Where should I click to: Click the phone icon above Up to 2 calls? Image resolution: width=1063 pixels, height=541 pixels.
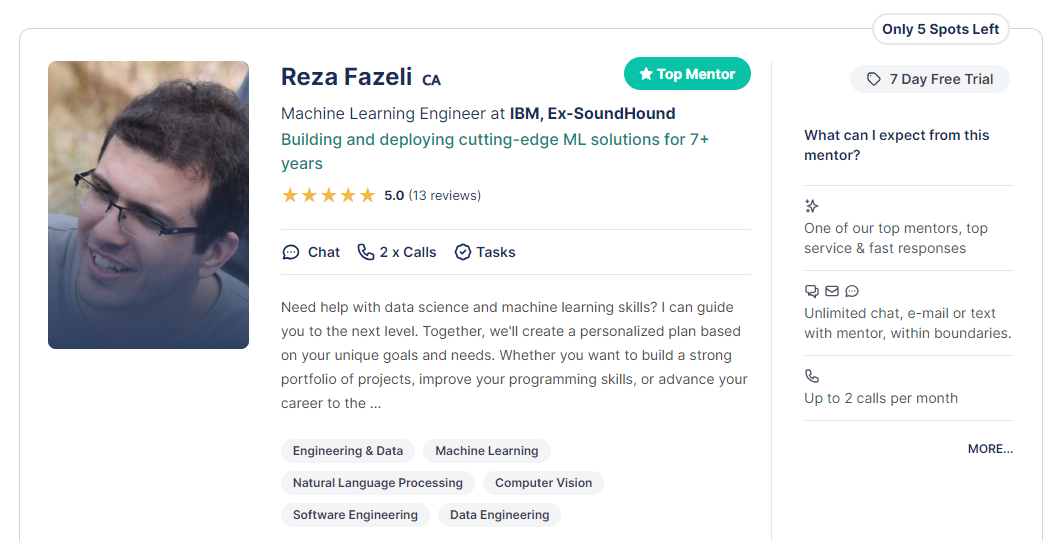coord(811,376)
